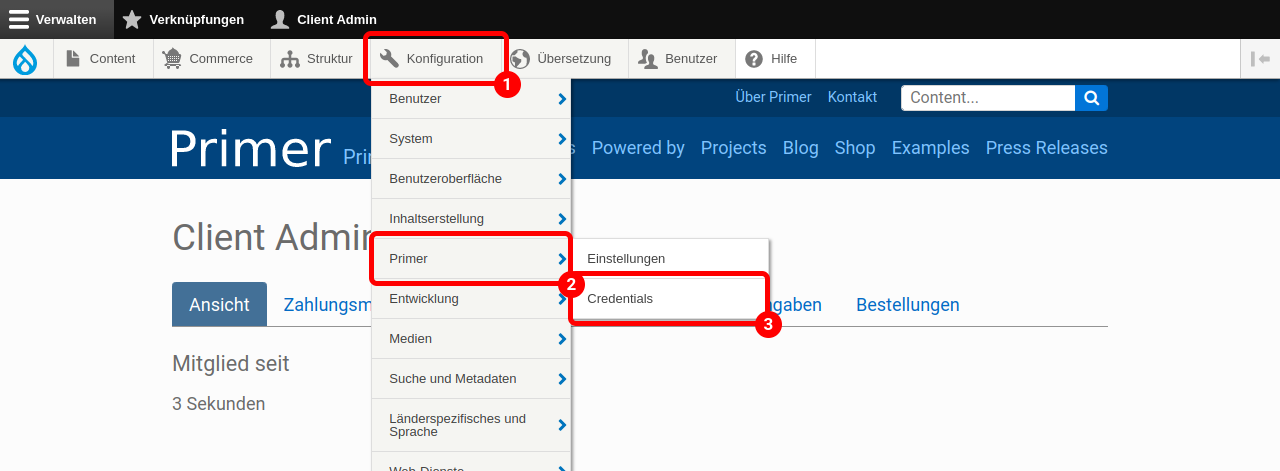The height and width of the screenshot is (471, 1280).
Task: Click the Übersetzung globe icon
Action: [520, 59]
